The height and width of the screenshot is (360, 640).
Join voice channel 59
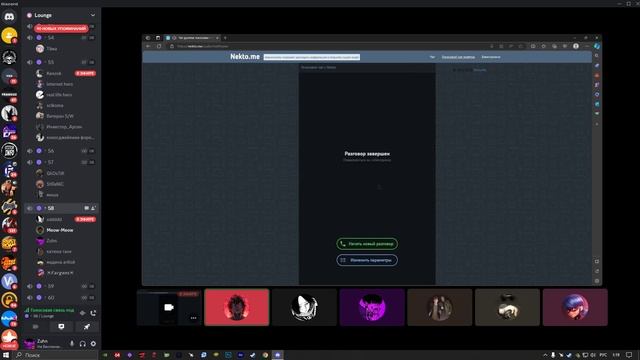click(x=61, y=286)
